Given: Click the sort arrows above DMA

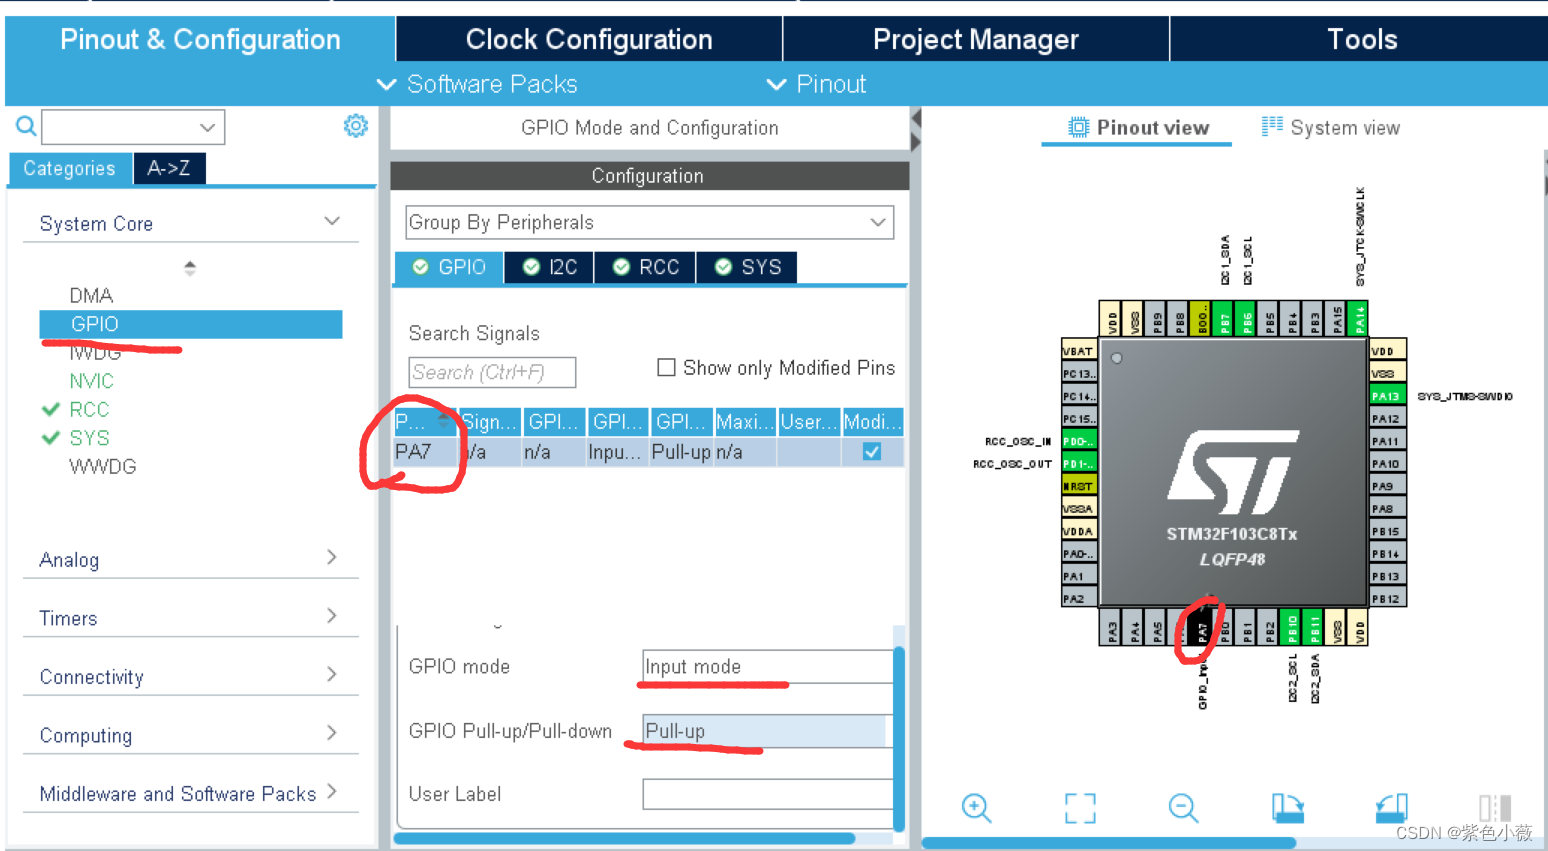Looking at the screenshot, I should [x=190, y=268].
